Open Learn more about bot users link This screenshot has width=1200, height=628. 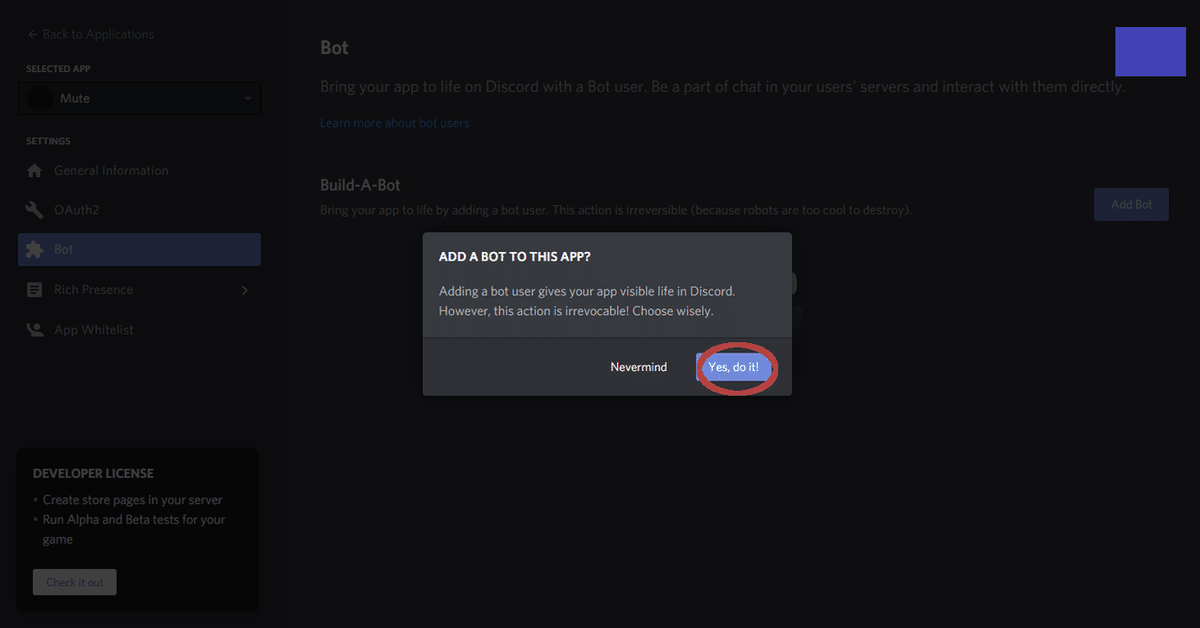click(x=394, y=123)
